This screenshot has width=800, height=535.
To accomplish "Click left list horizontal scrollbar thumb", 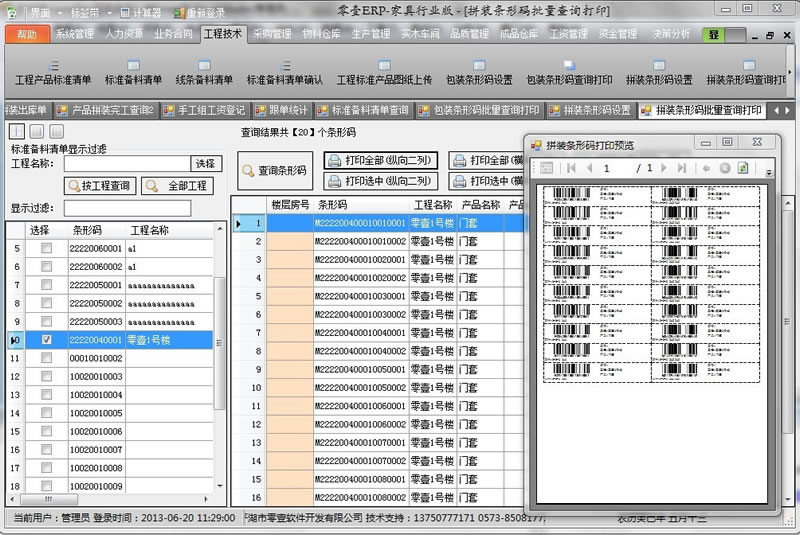I will tap(48, 499).
